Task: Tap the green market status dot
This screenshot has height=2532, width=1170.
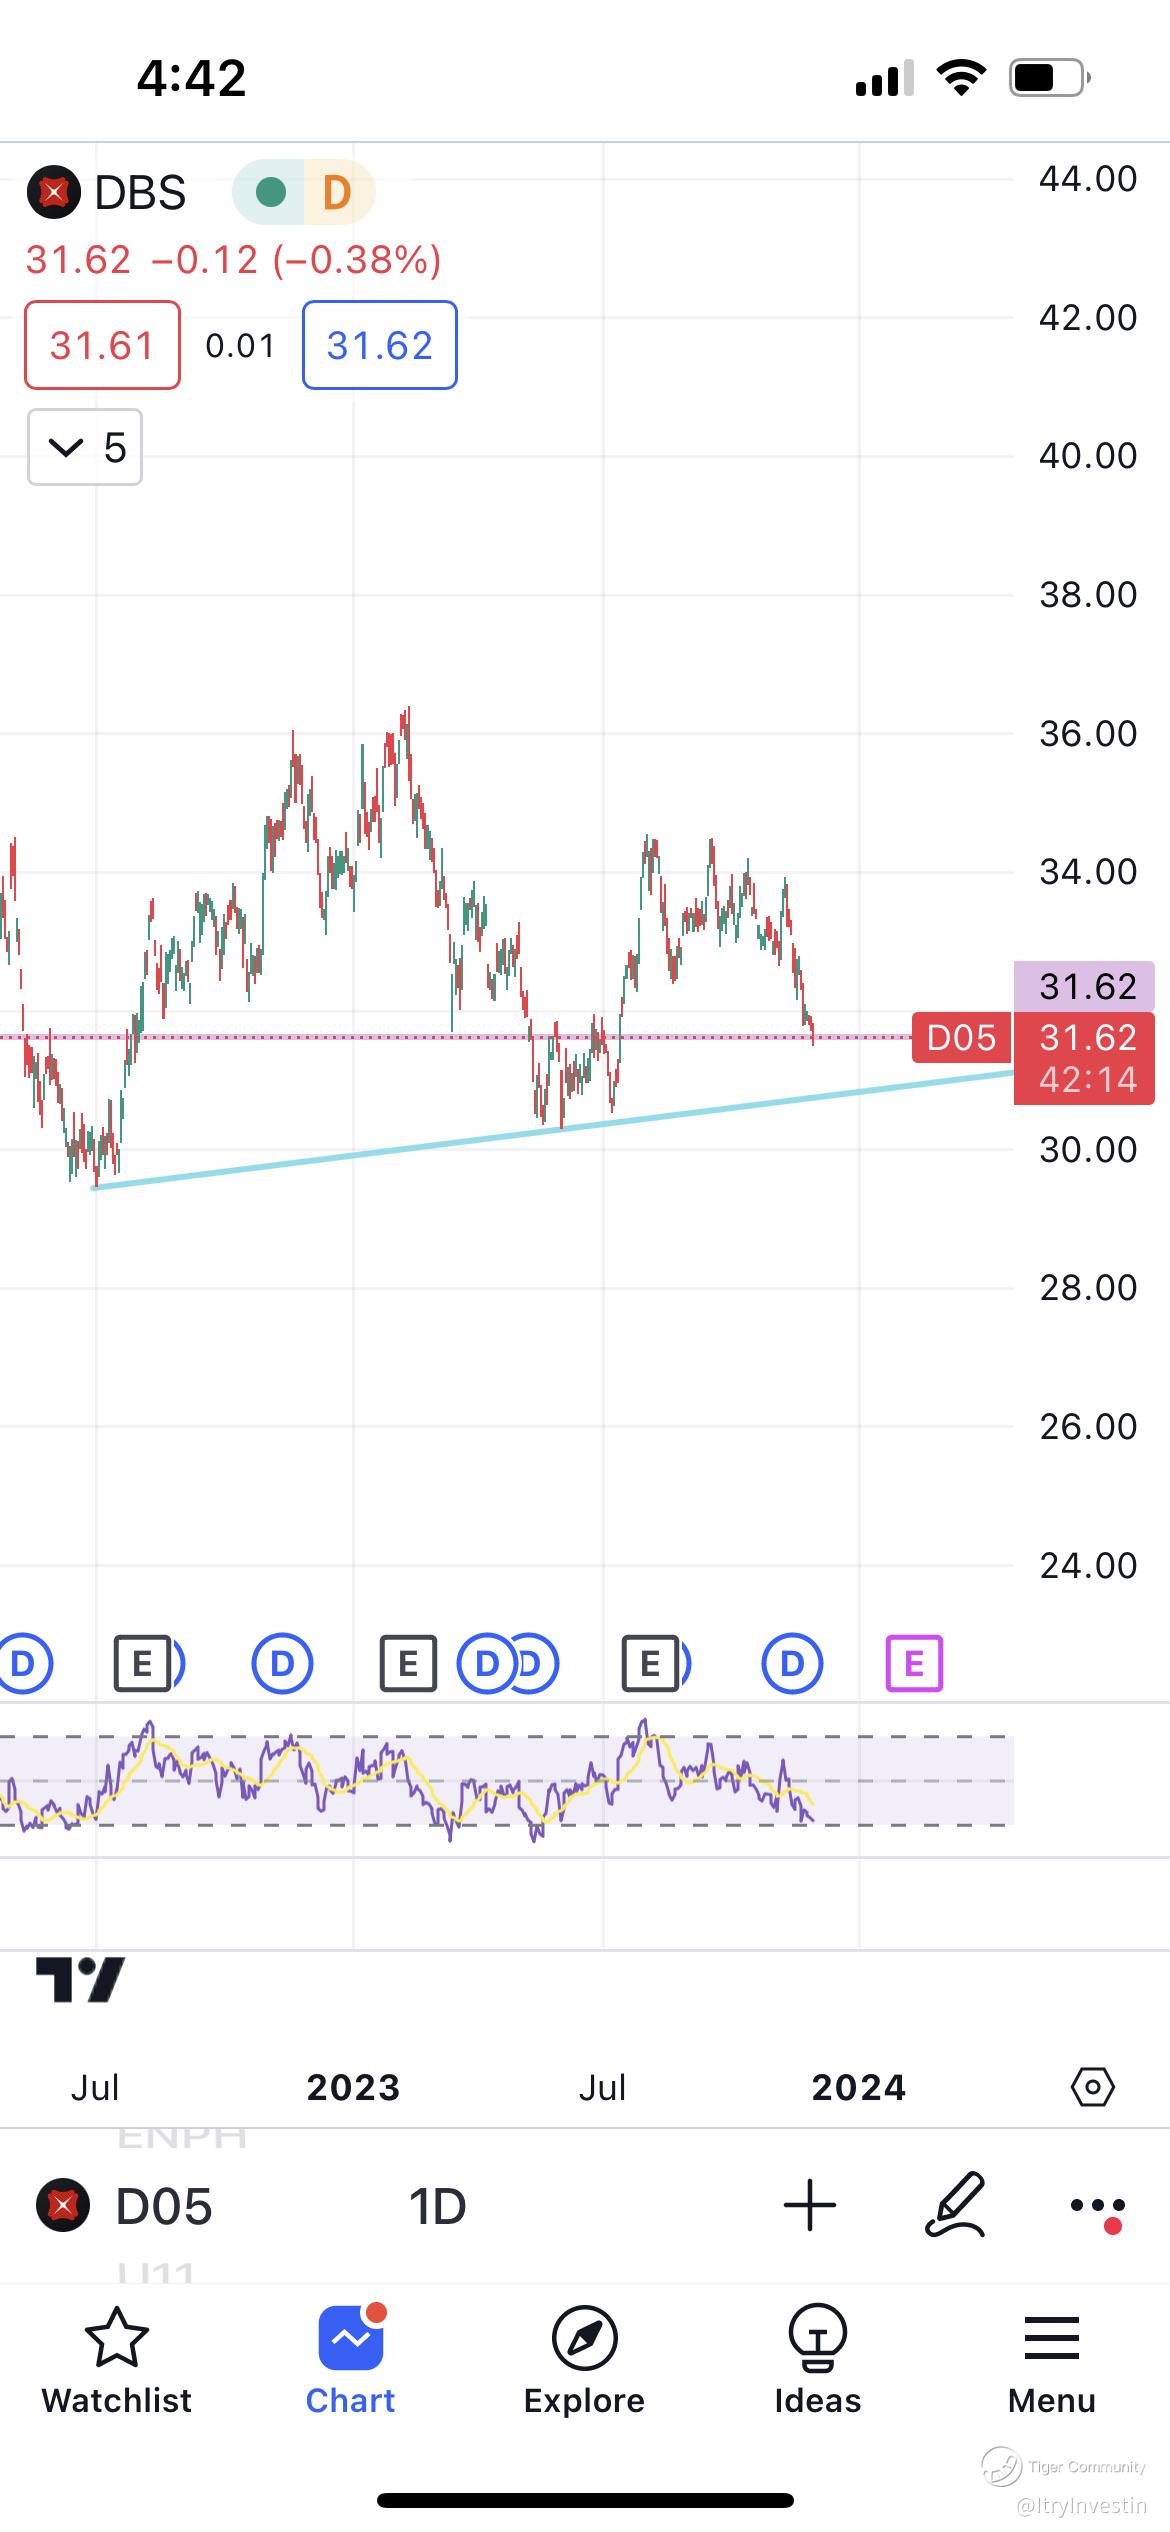Action: click(270, 192)
